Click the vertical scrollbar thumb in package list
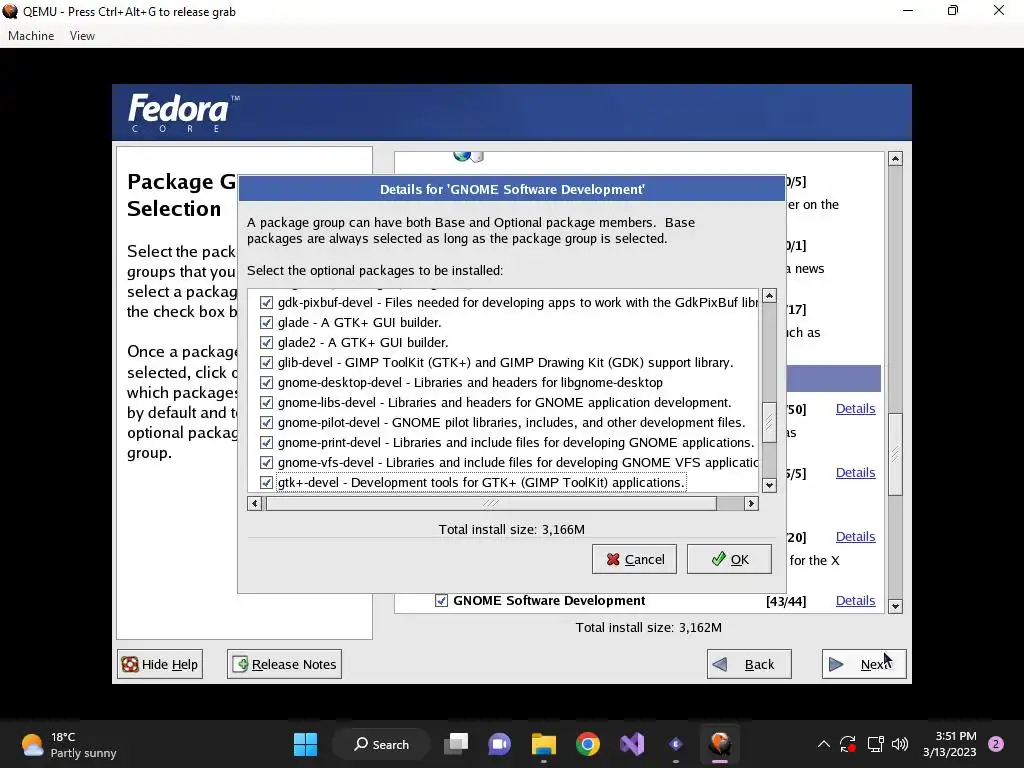 (769, 423)
